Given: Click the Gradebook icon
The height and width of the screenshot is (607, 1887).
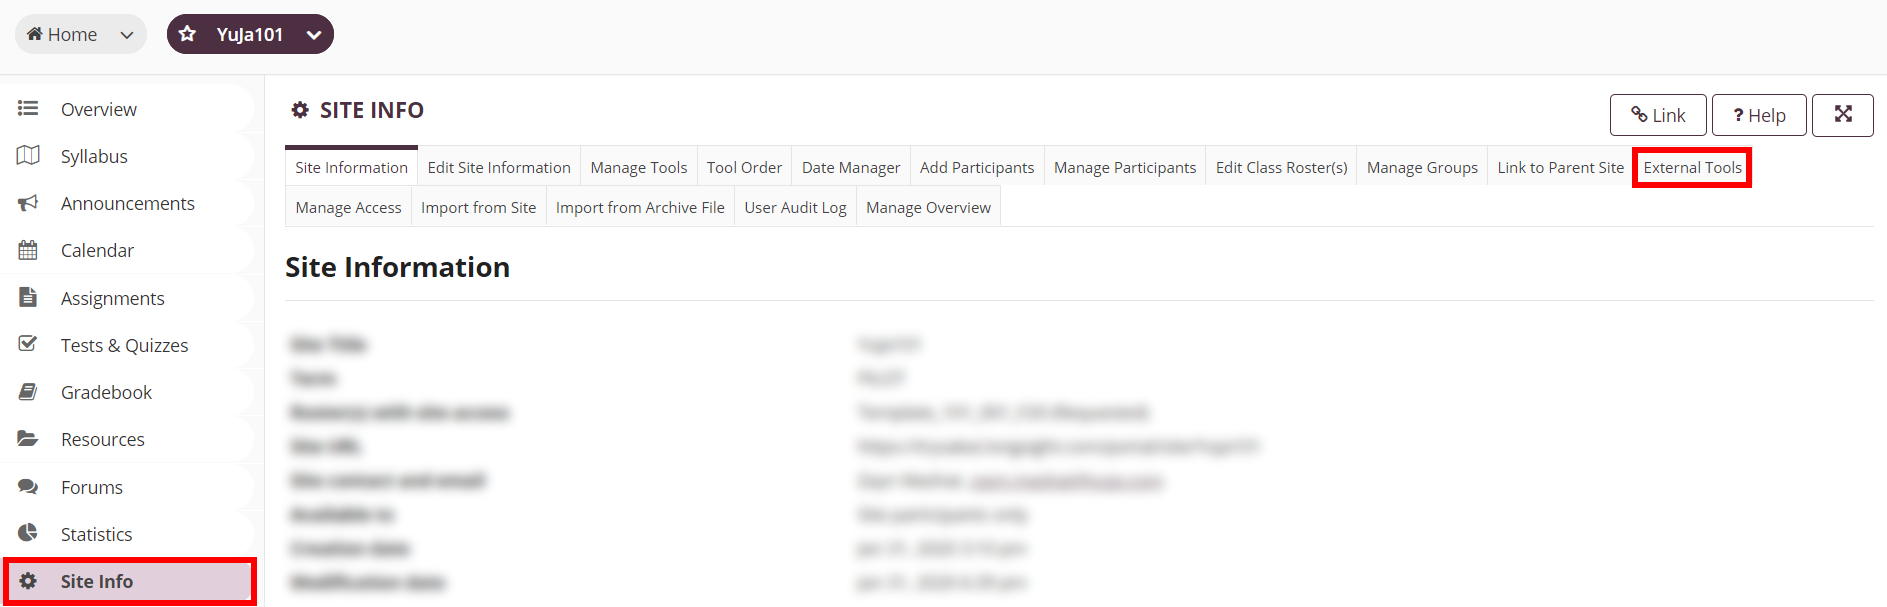Looking at the screenshot, I should click(28, 392).
